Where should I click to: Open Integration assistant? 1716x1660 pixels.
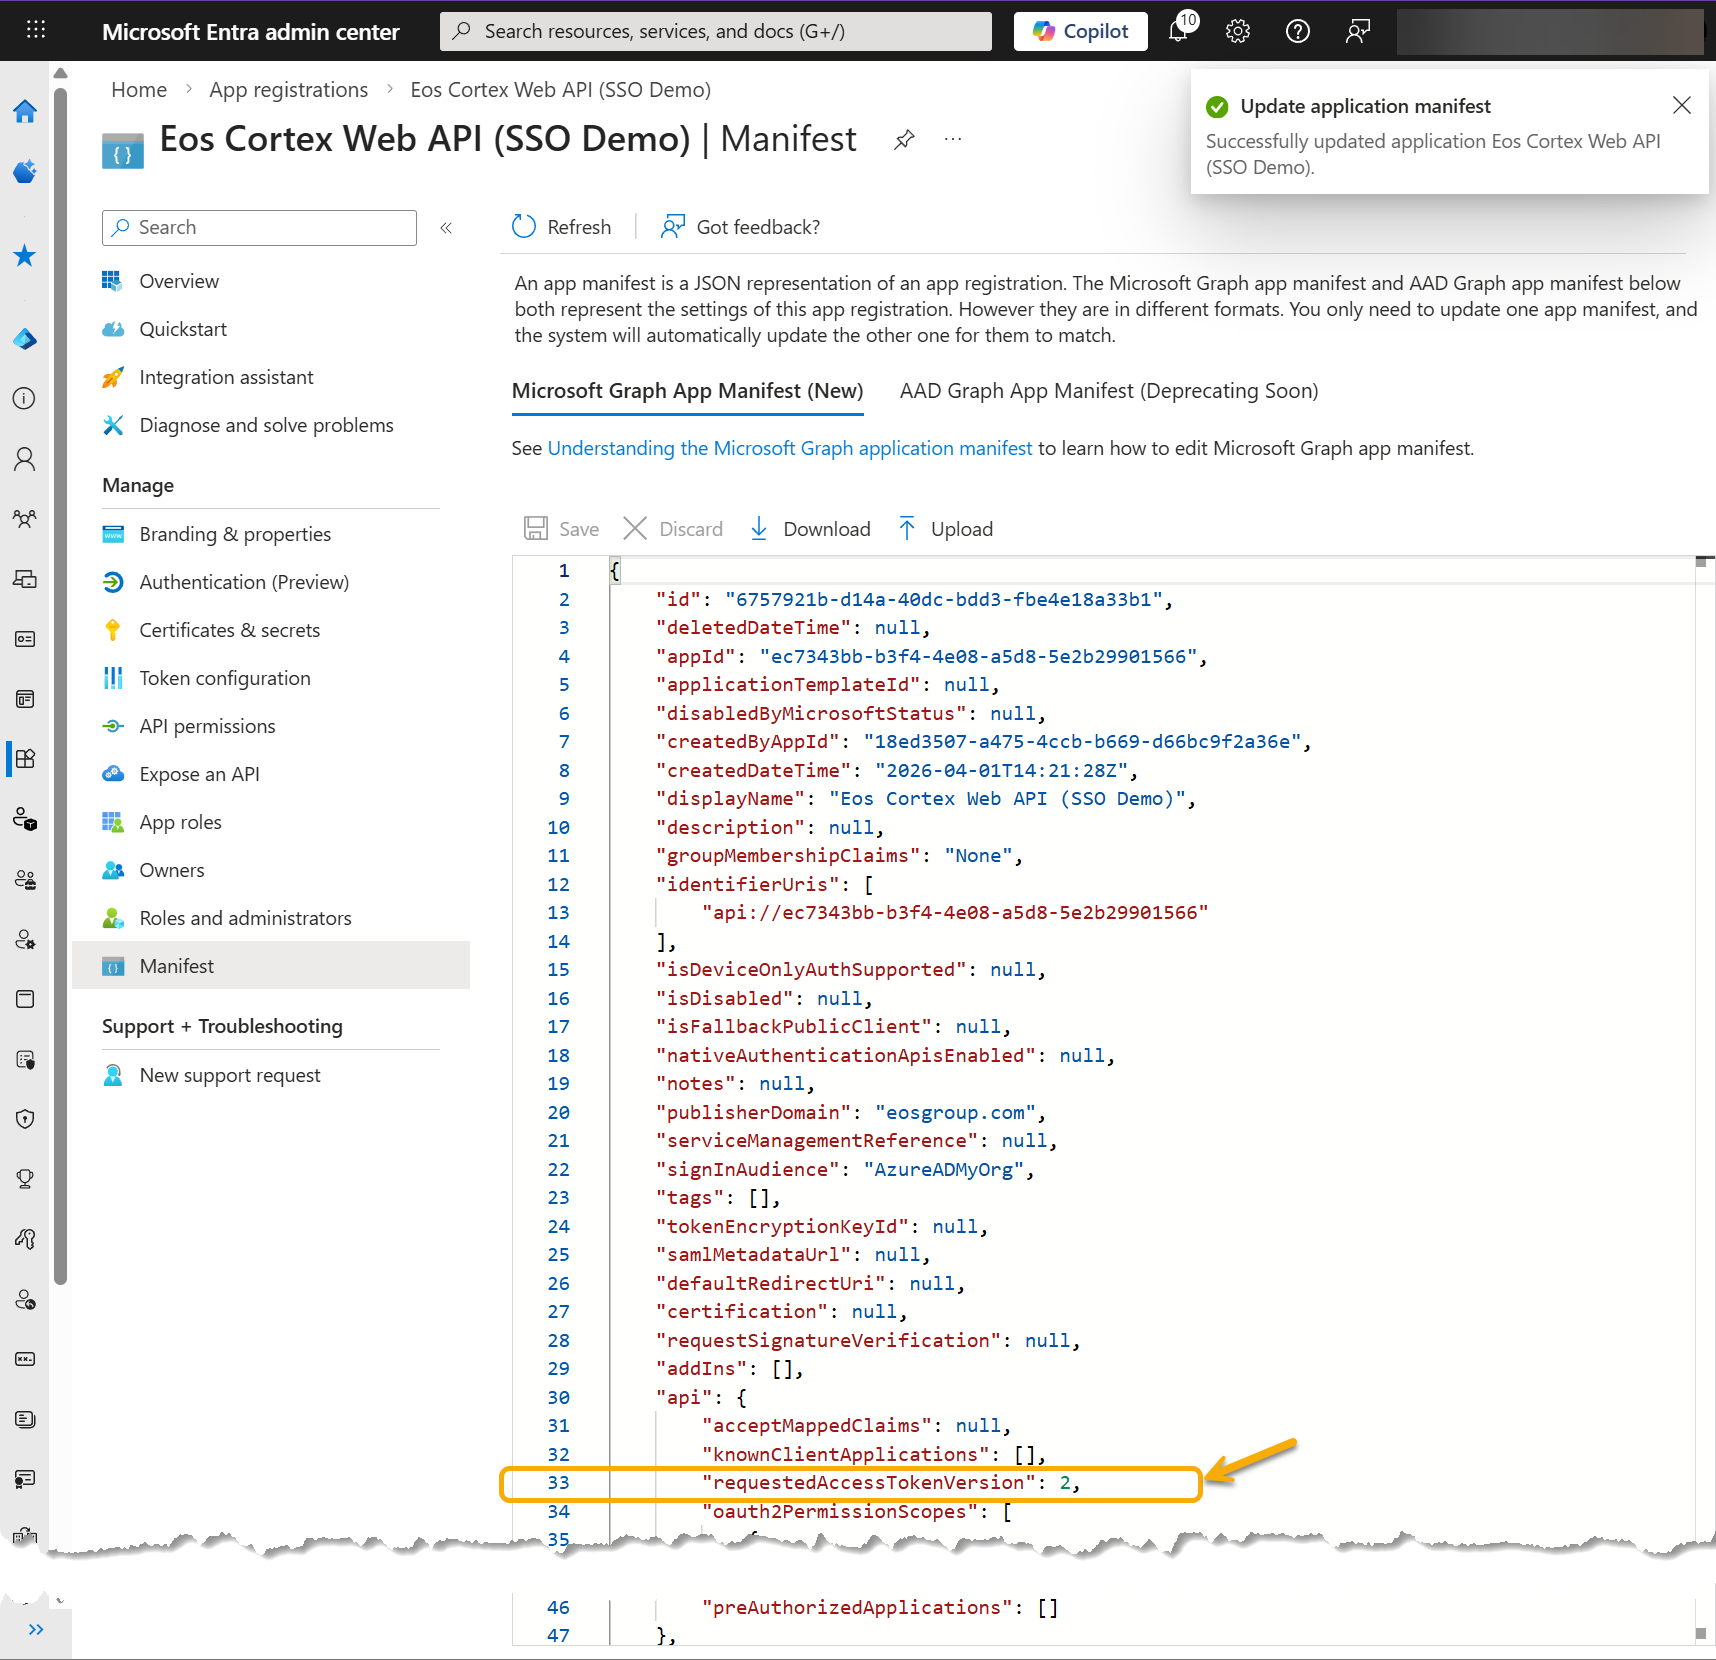(226, 377)
